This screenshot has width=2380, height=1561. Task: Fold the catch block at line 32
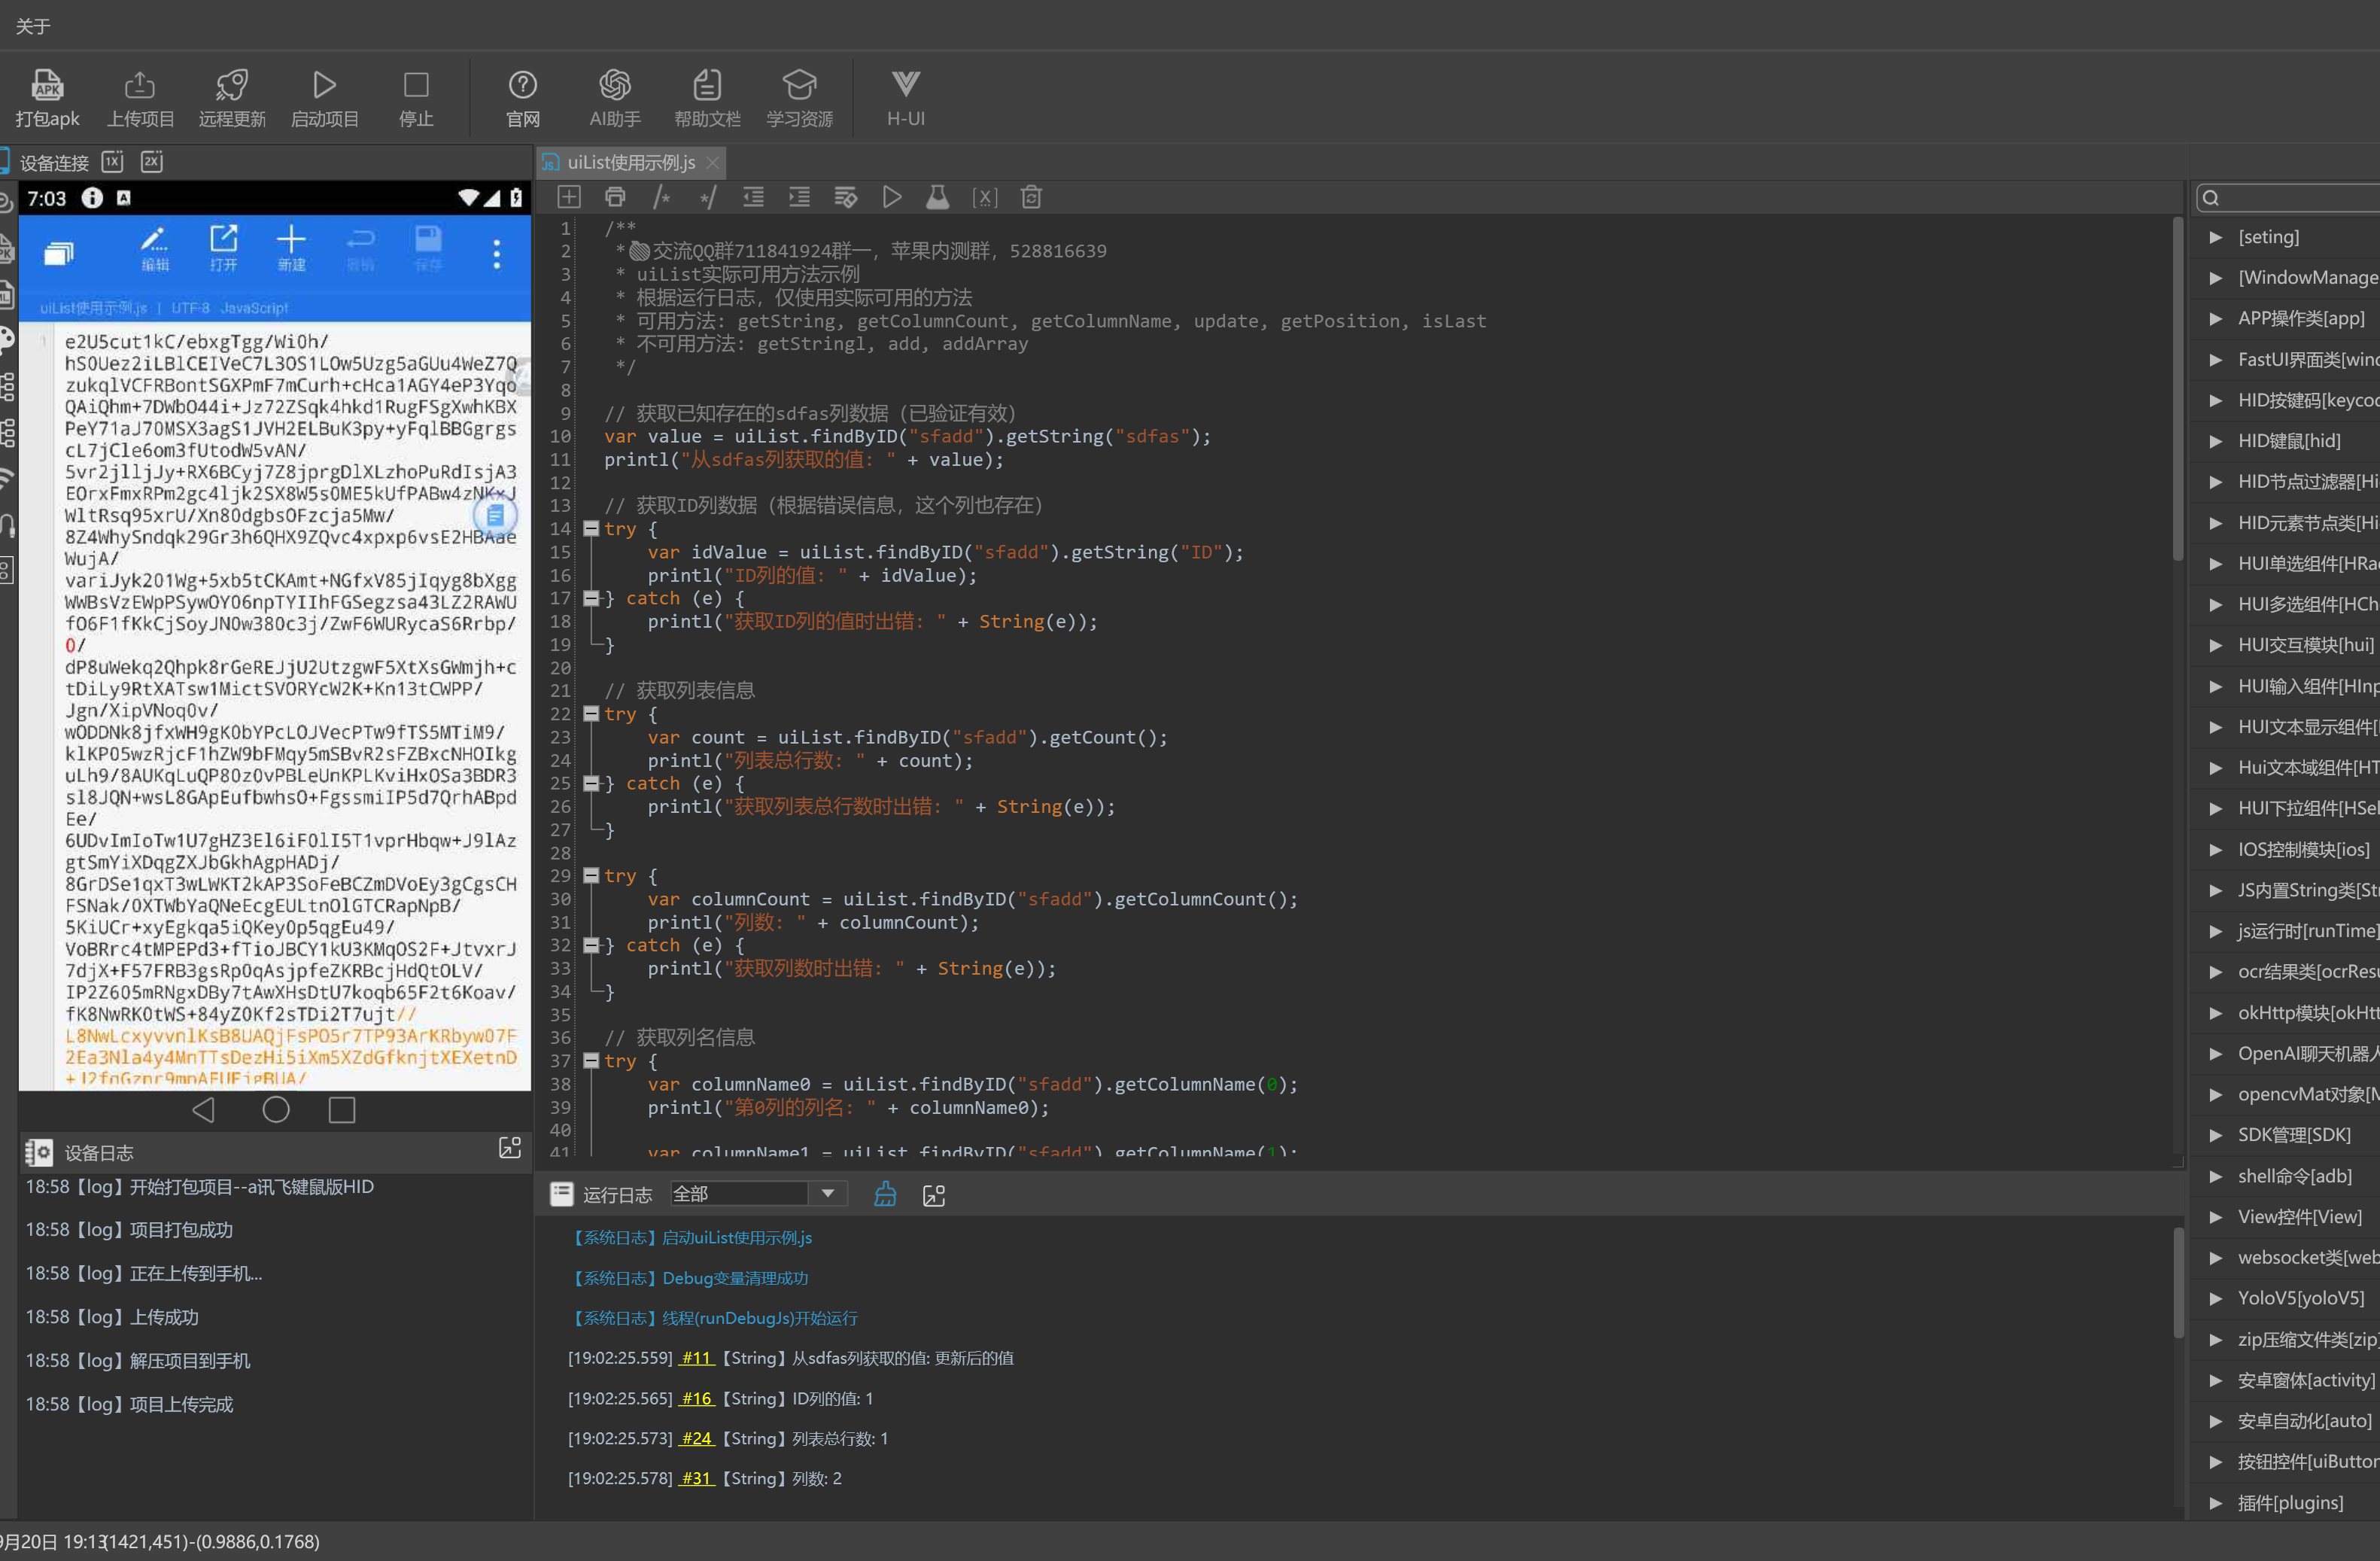tap(591, 945)
